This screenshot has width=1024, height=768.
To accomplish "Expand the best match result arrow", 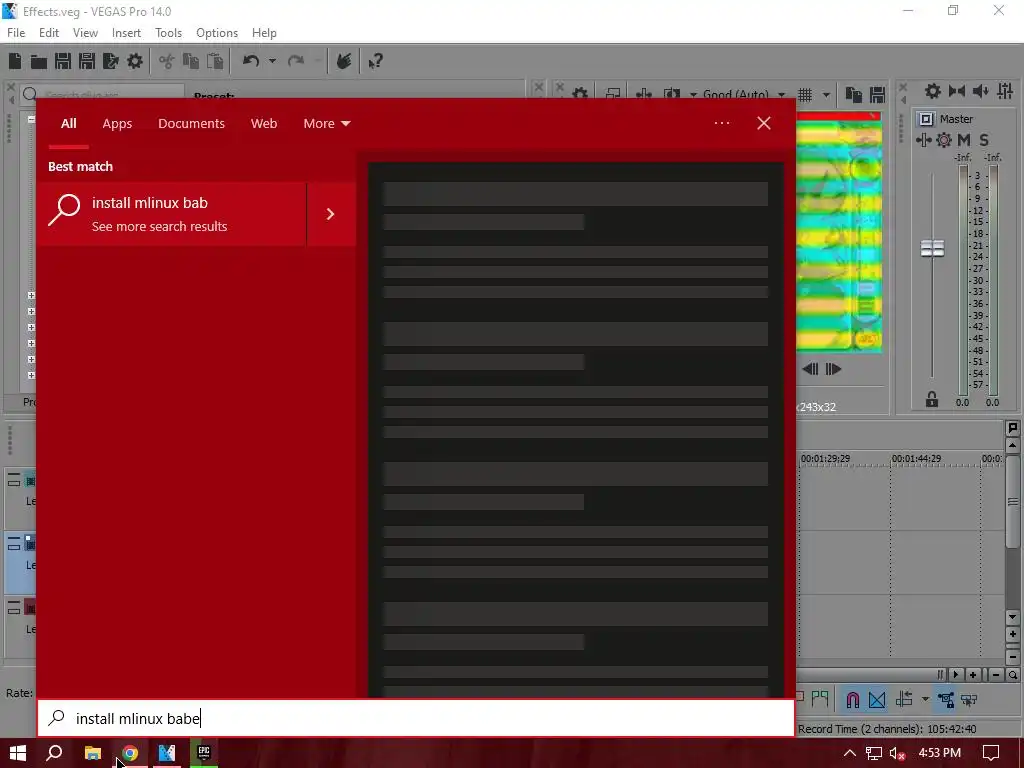I will click(x=331, y=214).
